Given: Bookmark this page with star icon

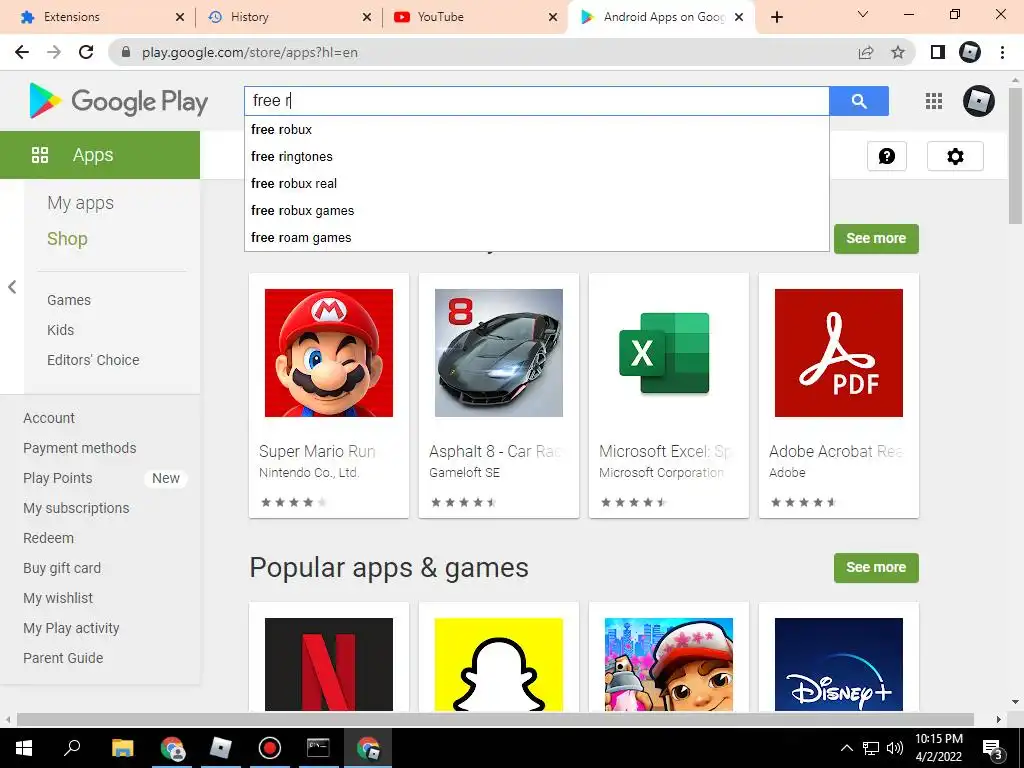Looking at the screenshot, I should click(898, 52).
